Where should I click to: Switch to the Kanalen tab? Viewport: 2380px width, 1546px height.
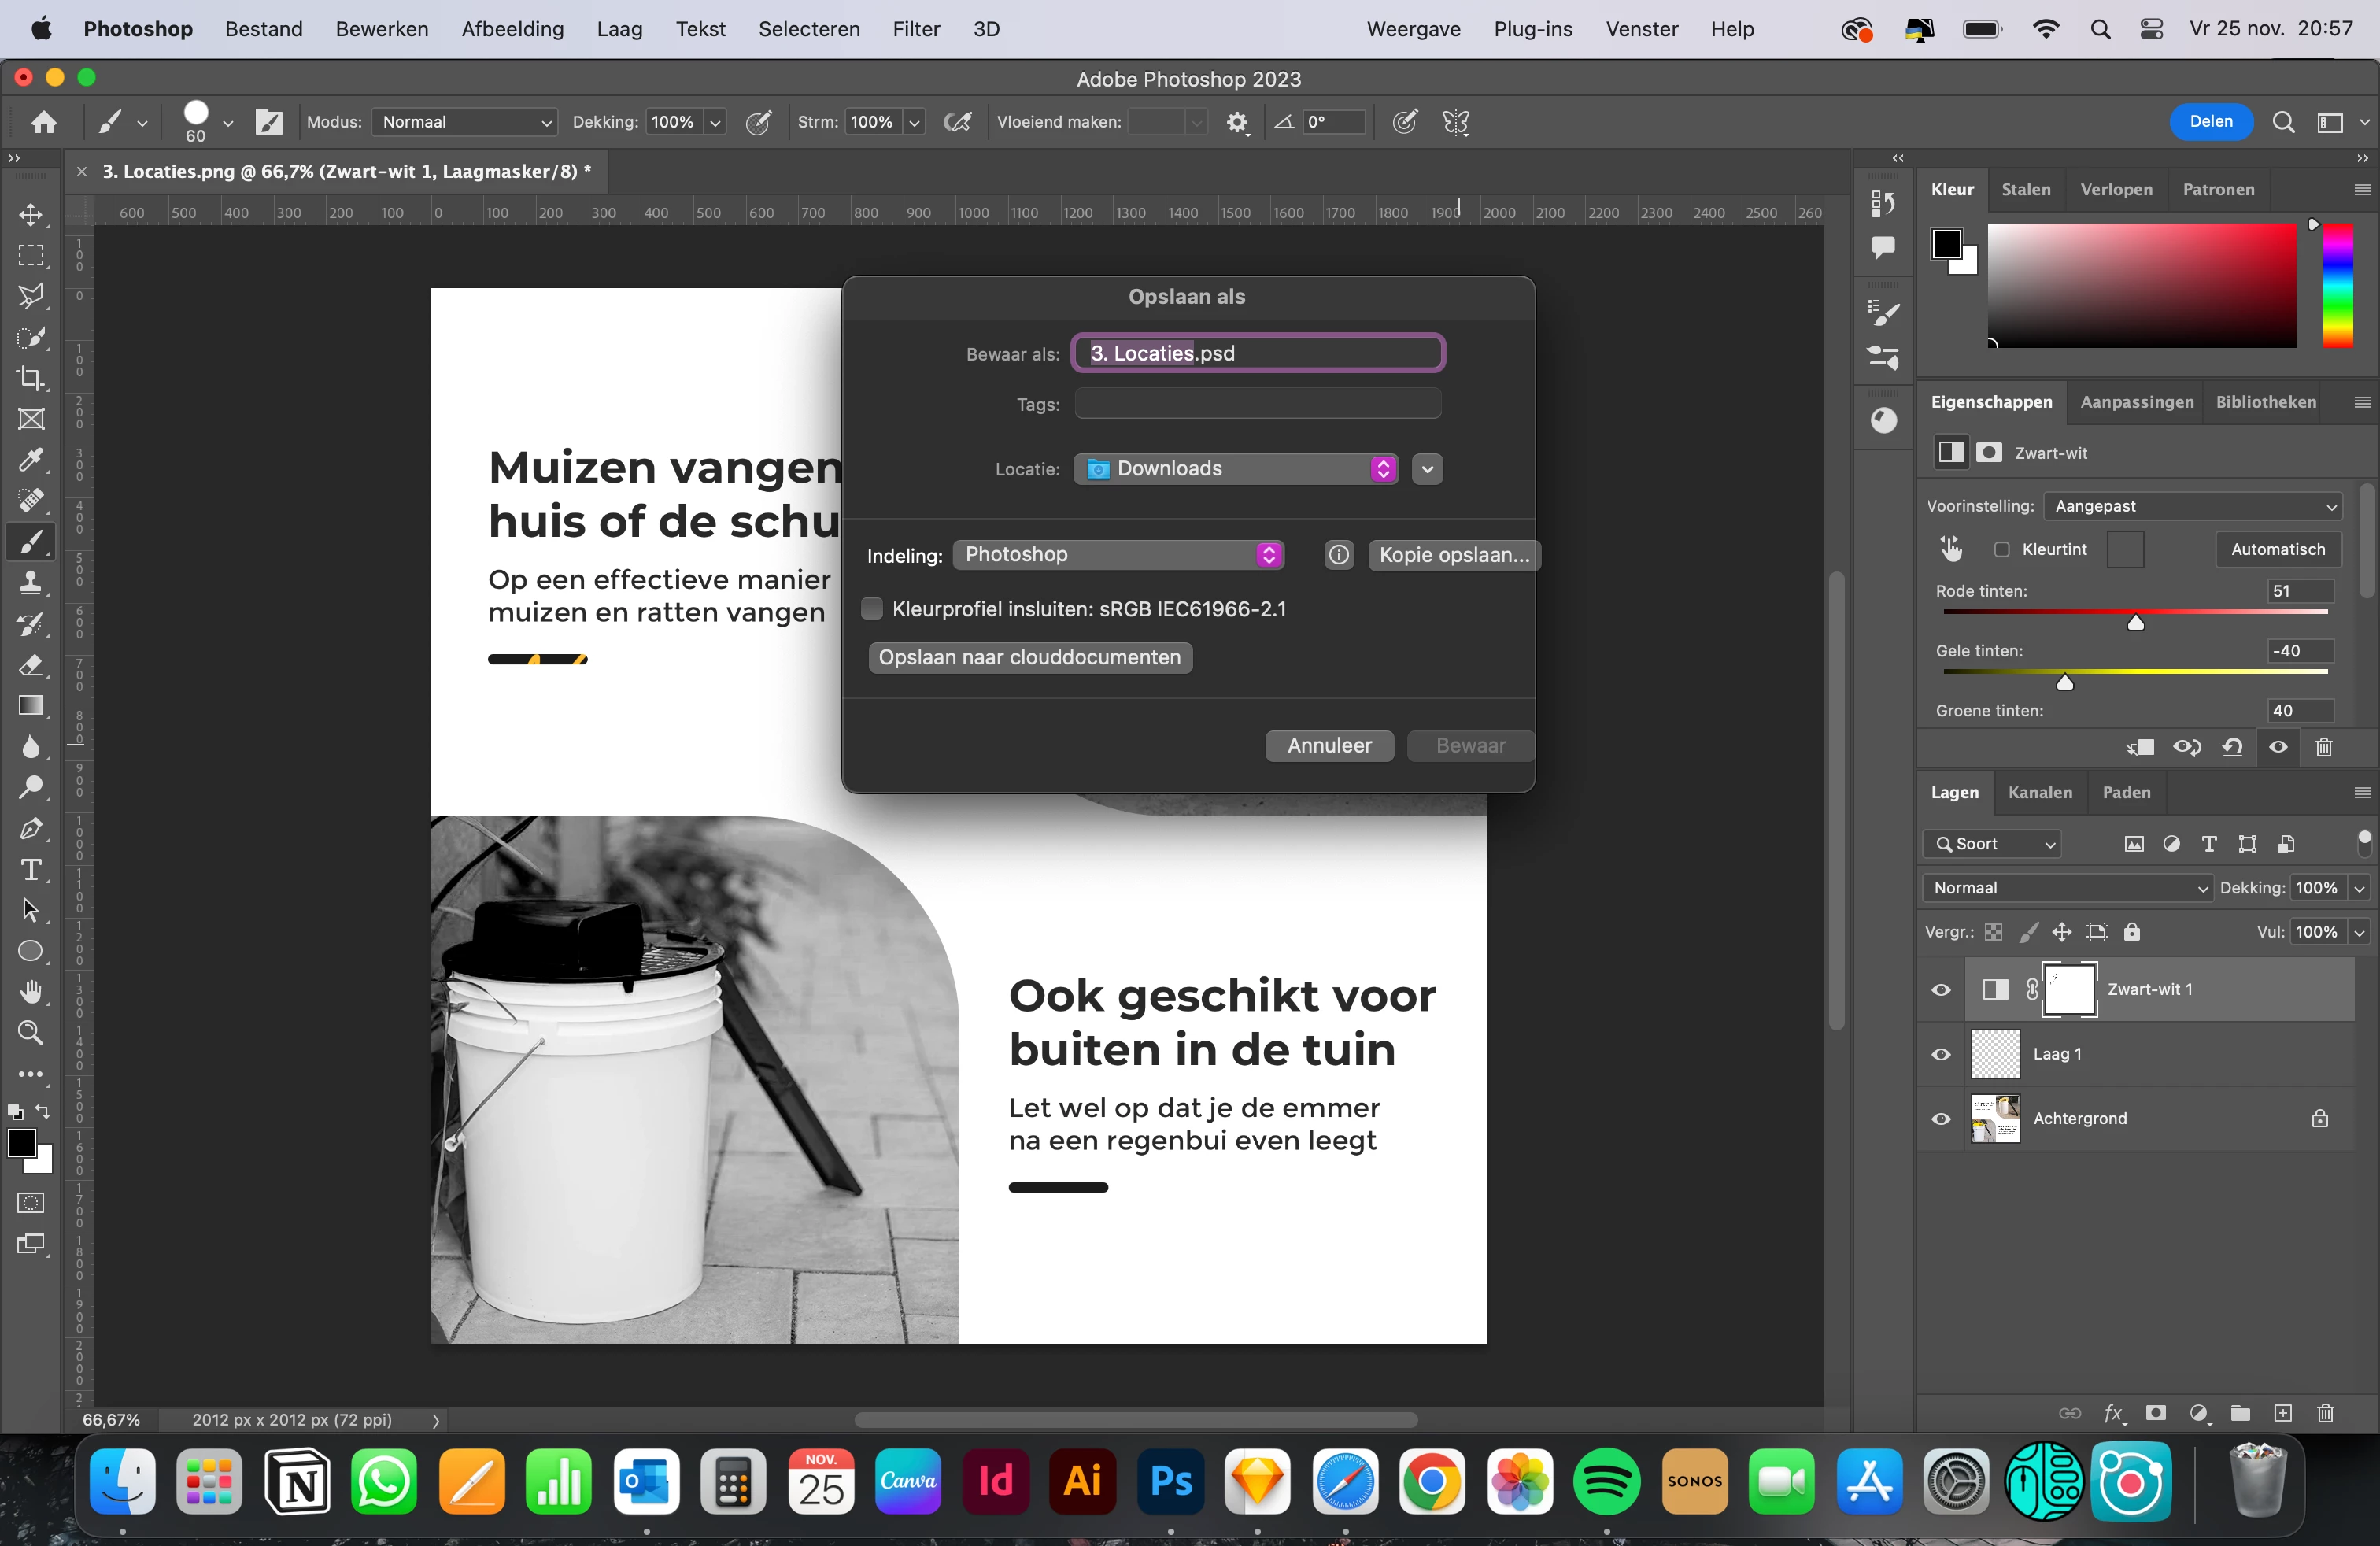2039,792
